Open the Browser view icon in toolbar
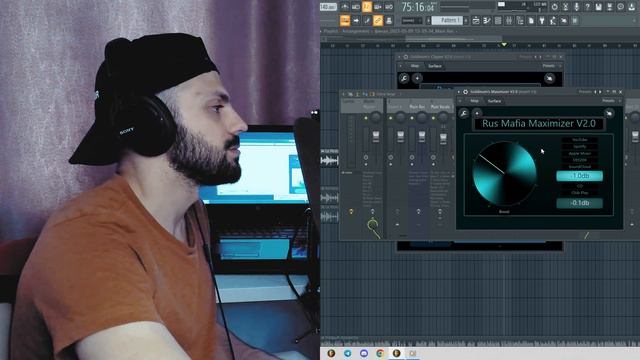Viewport: 640px width, 360px height. tap(520, 20)
